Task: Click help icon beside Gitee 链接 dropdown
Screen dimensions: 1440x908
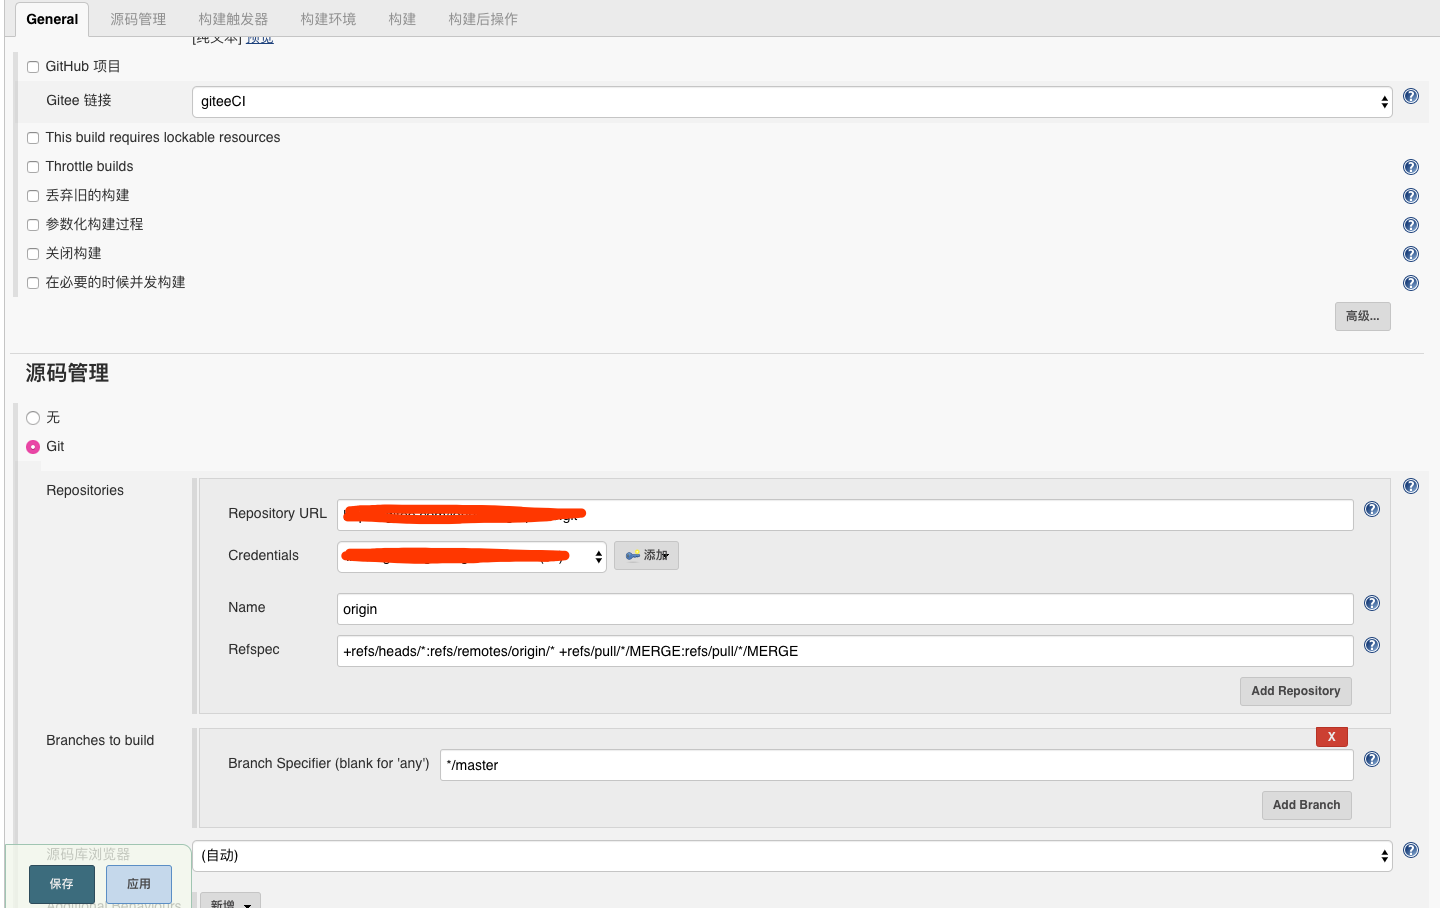Action: [x=1410, y=97]
